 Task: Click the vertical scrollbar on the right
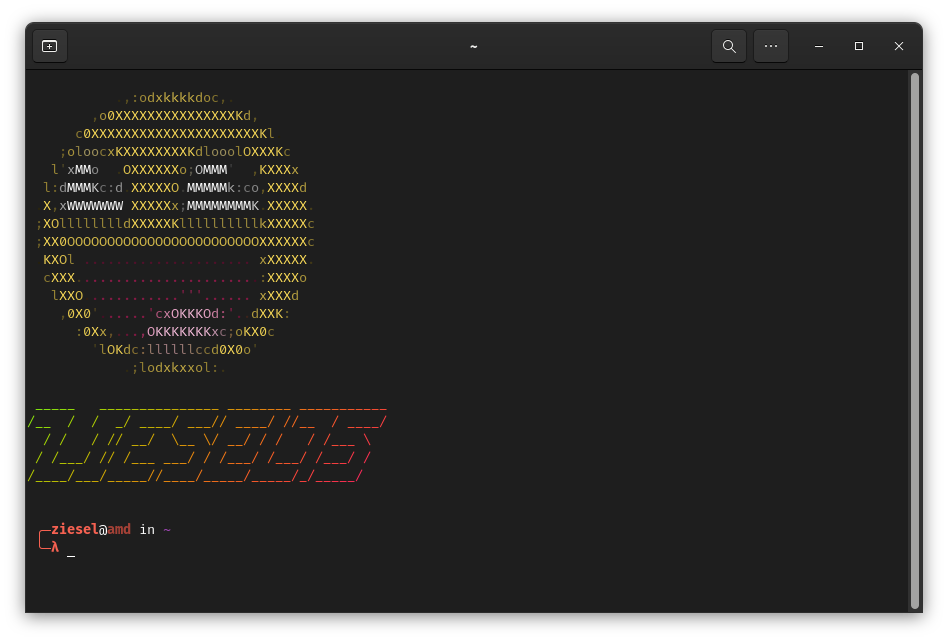point(914,340)
